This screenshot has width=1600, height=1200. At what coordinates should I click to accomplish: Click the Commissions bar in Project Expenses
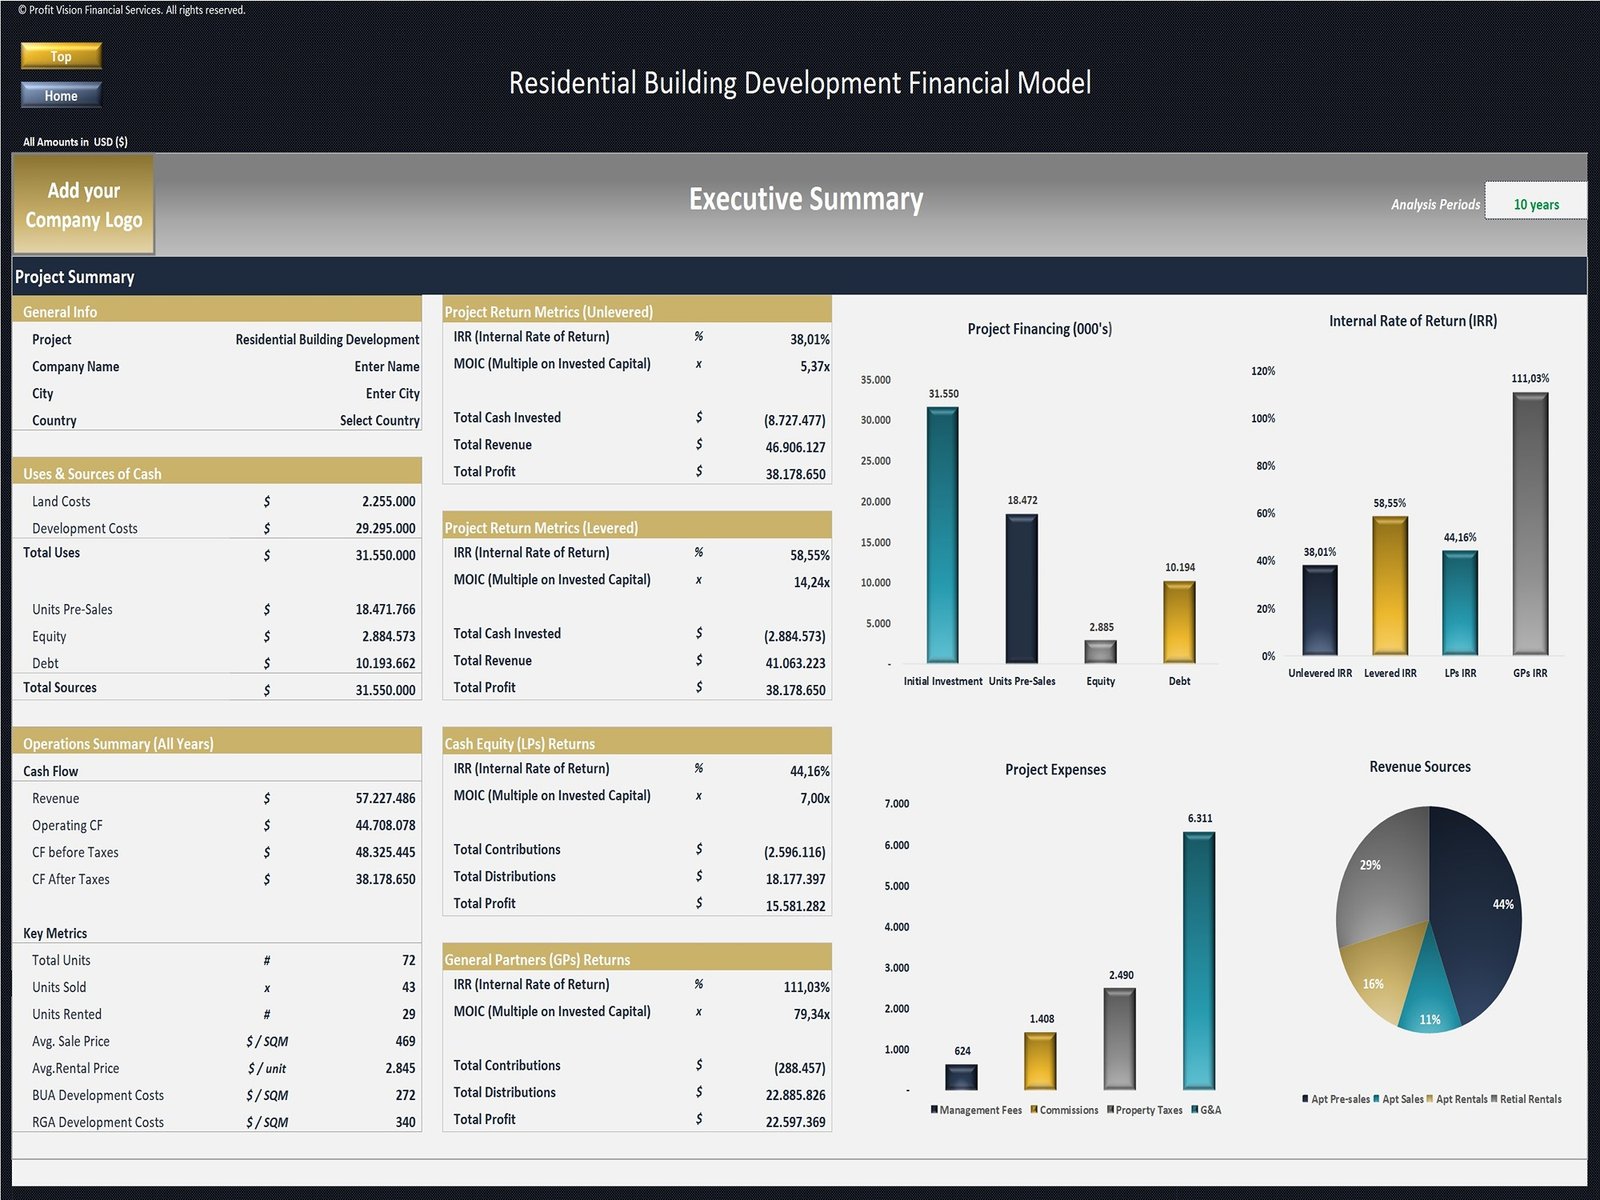coord(1040,1060)
